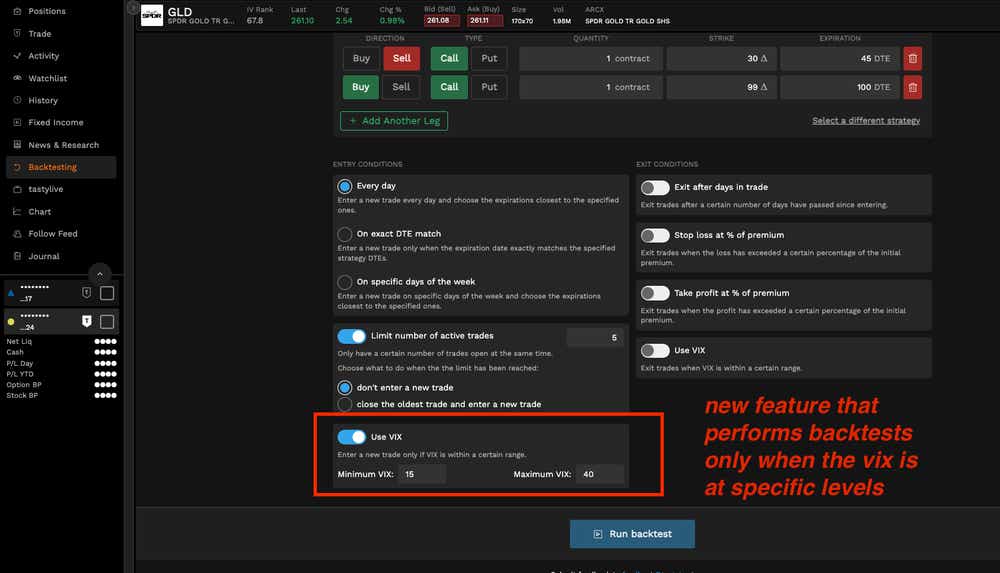1000x573 pixels.
Task: Click the shield icon for account ending 17
Action: [x=87, y=292]
